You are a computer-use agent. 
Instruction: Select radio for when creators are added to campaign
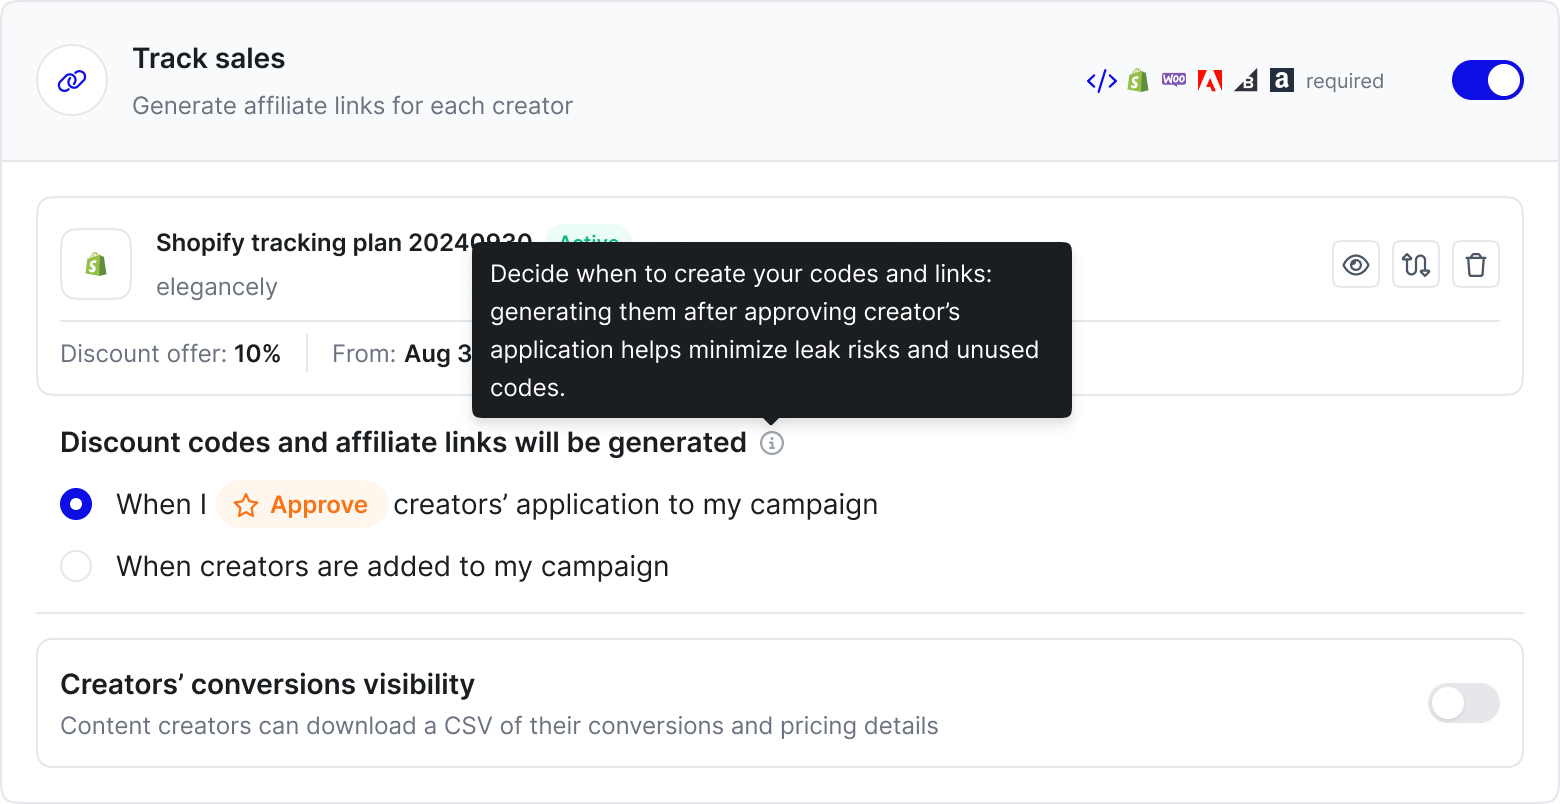point(76,566)
